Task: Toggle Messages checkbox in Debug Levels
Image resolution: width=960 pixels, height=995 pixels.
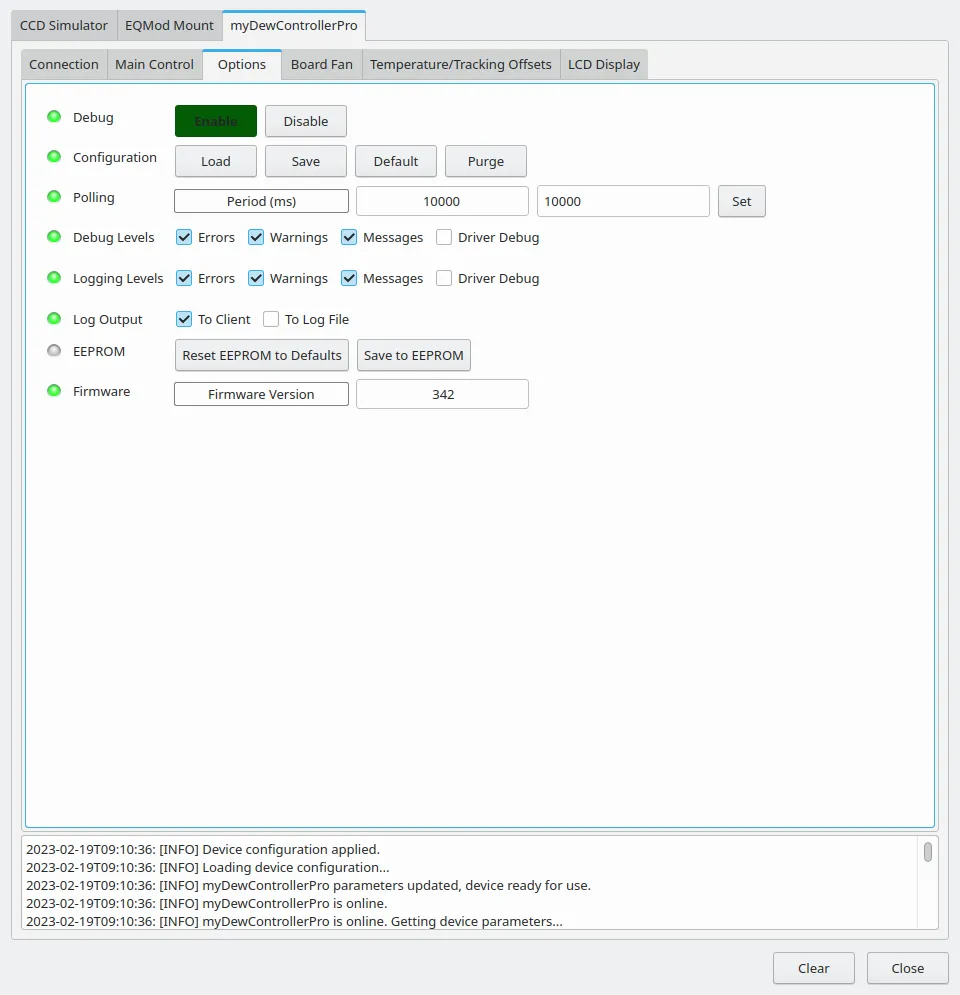Action: [x=349, y=237]
